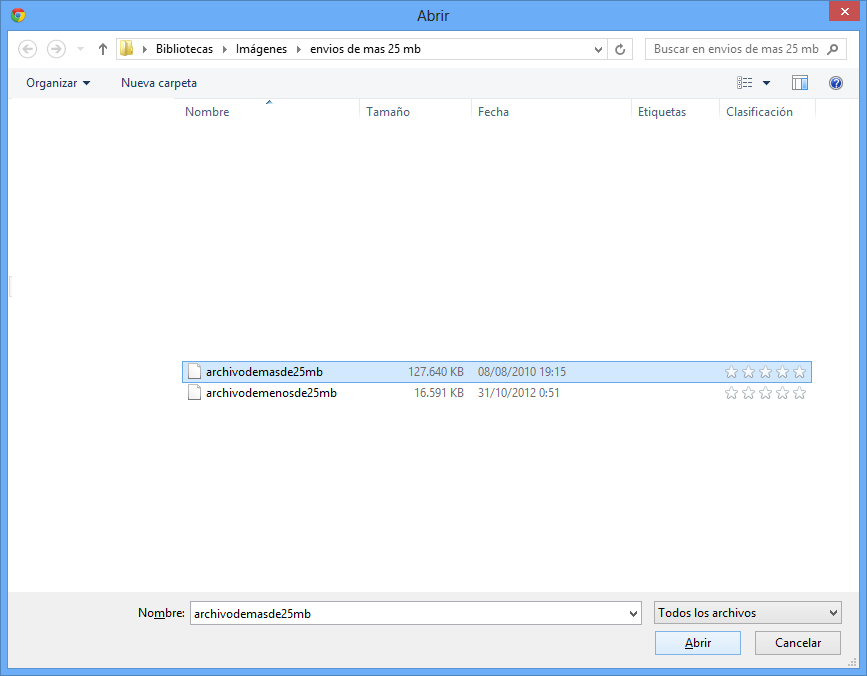This screenshot has width=867, height=676.
Task: Click the folder icon in address bar
Action: (127, 49)
